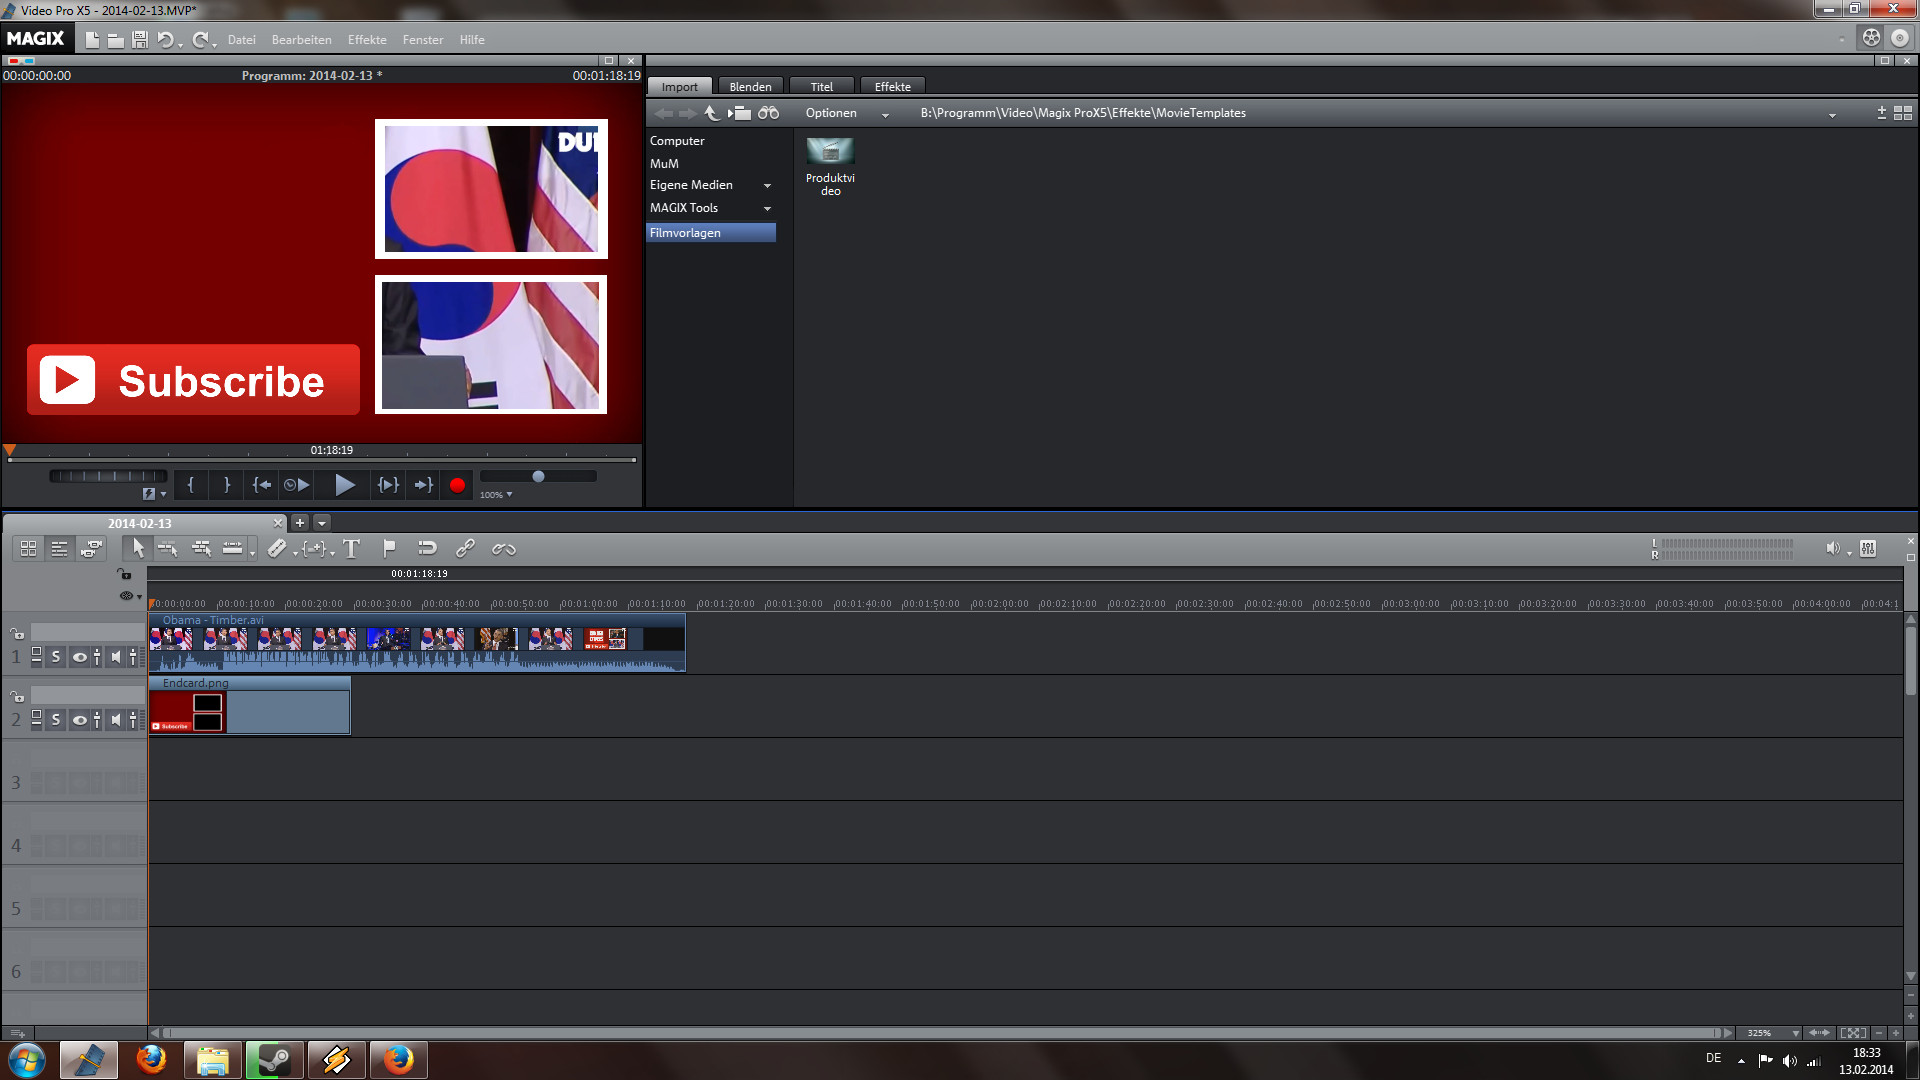Switch to the Blenden tab
The image size is (1920, 1080).
[x=750, y=87]
